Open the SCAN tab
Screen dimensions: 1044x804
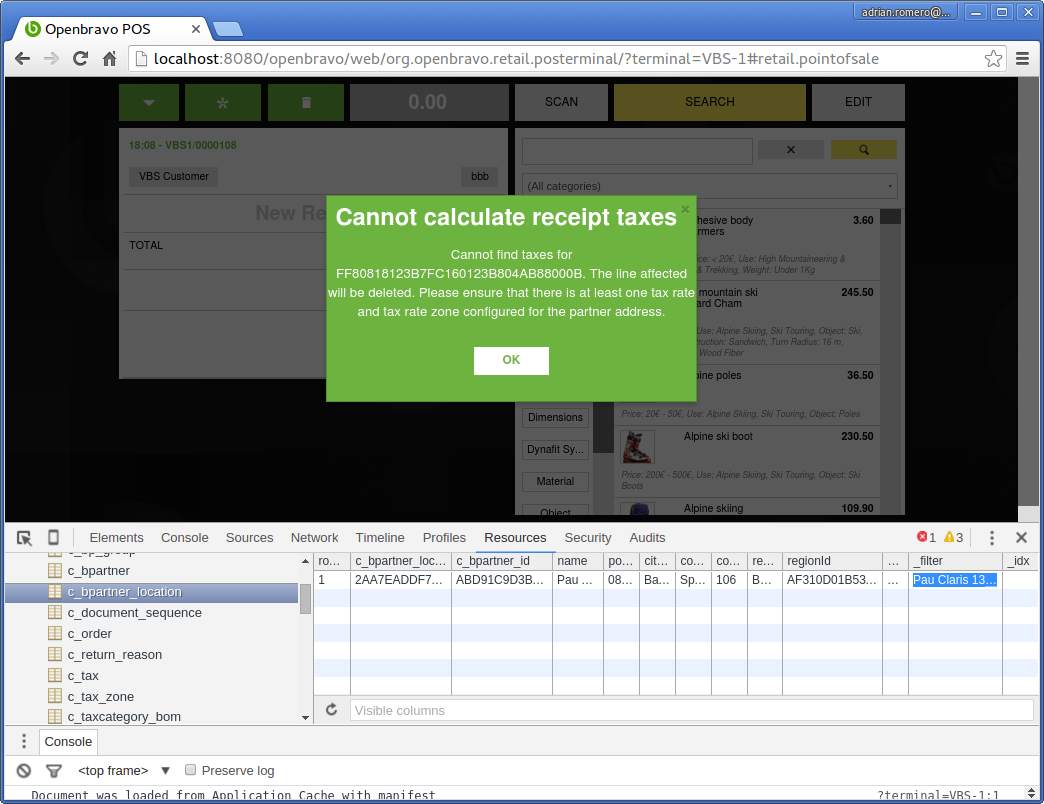click(x=561, y=102)
